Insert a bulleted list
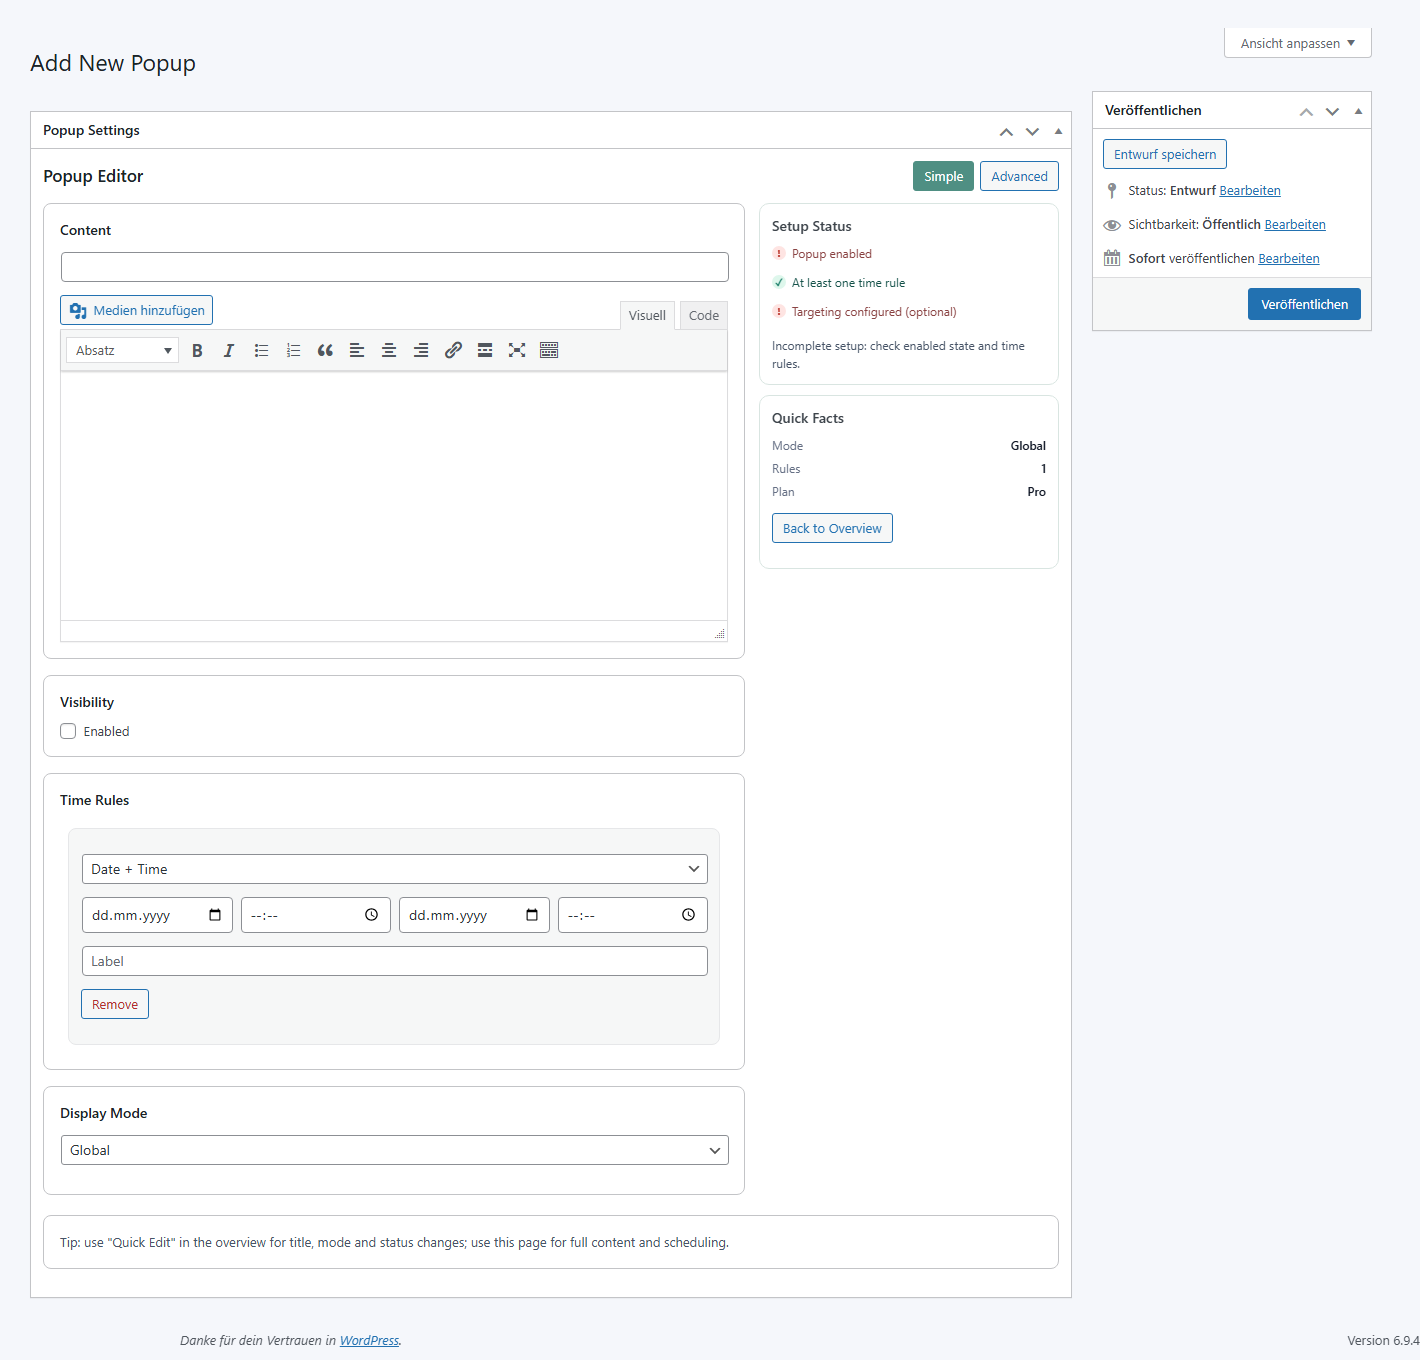1420x1360 pixels. [x=261, y=350]
